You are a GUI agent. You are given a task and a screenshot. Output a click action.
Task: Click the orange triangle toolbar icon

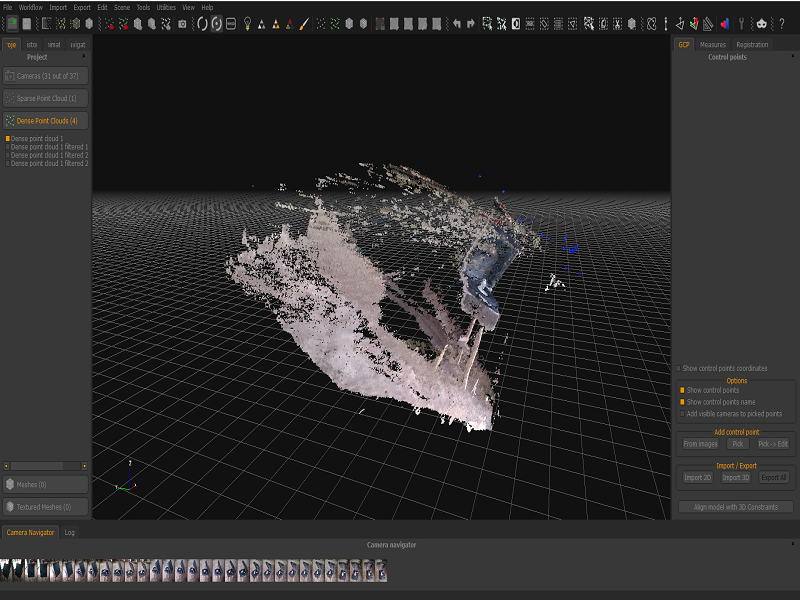[x=276, y=24]
